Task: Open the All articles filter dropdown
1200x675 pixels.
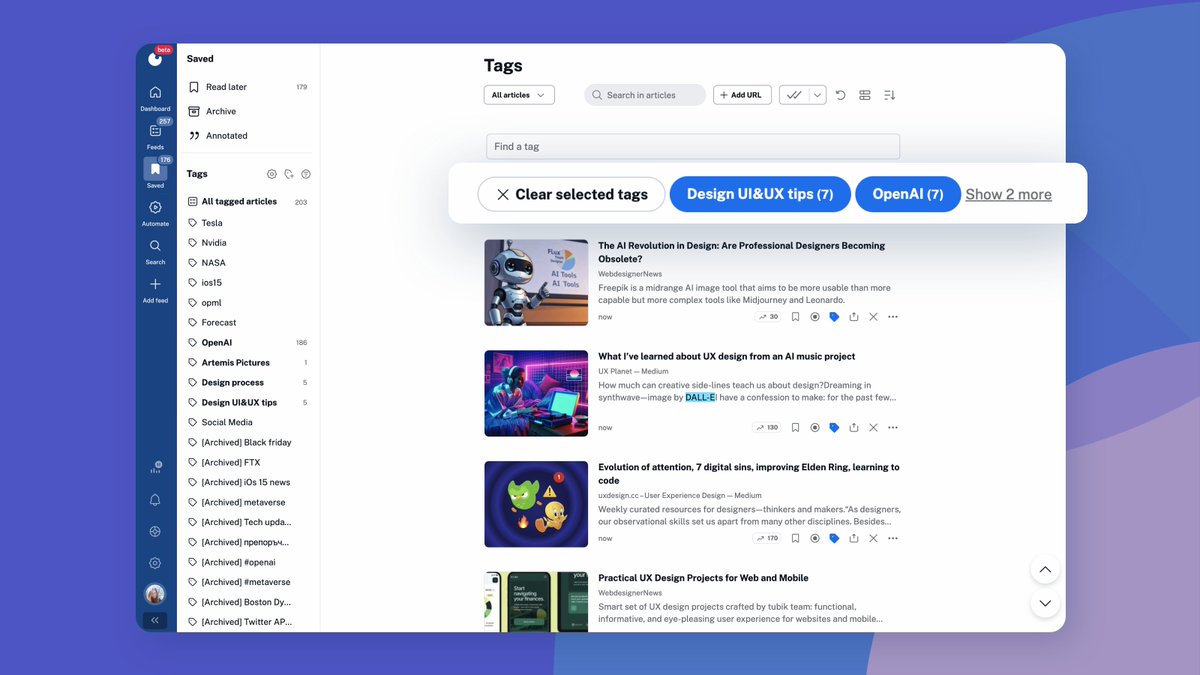Action: click(519, 95)
